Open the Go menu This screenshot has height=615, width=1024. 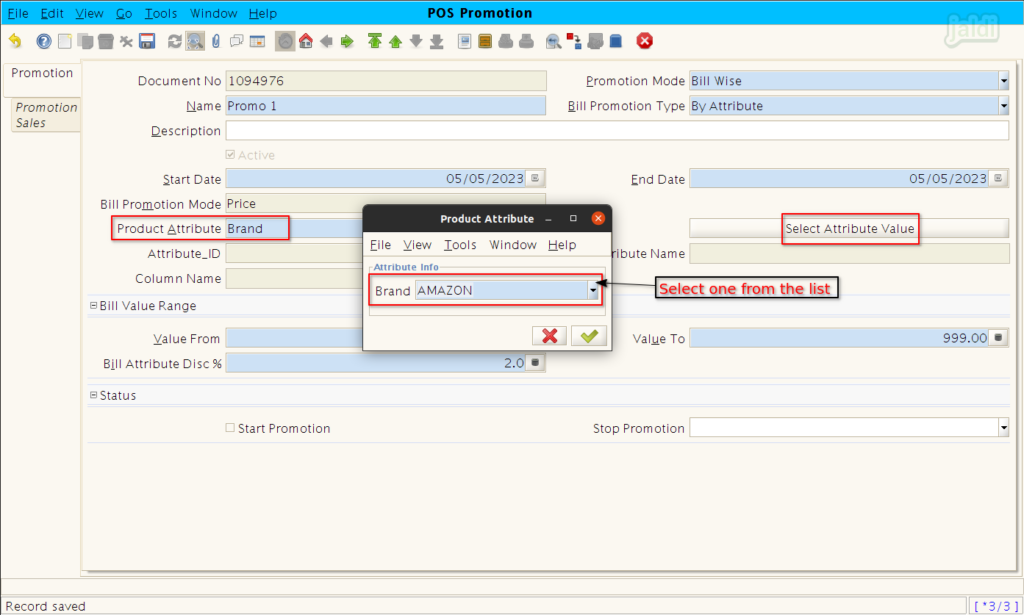point(124,13)
